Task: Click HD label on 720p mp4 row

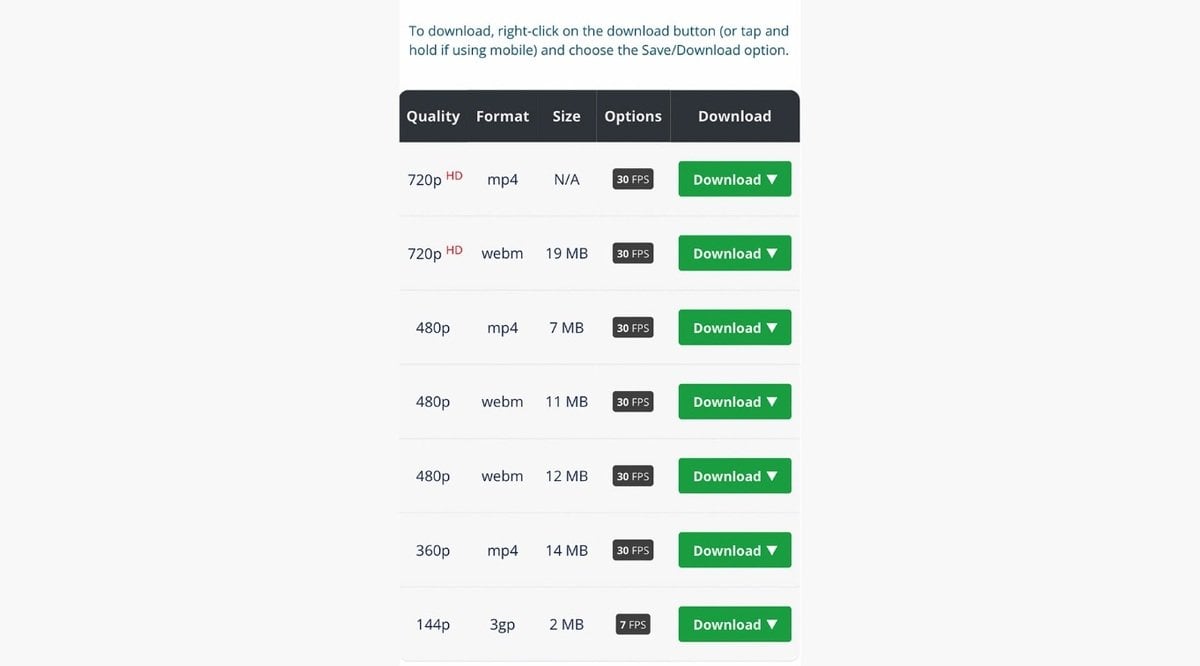Action: 454,175
